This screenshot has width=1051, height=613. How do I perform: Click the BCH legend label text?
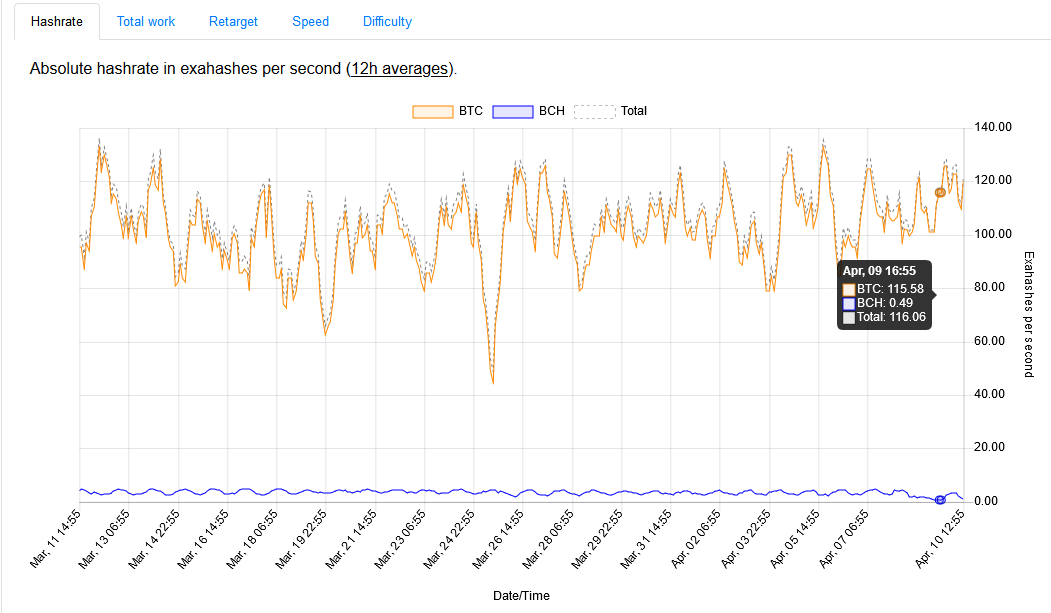(x=552, y=111)
